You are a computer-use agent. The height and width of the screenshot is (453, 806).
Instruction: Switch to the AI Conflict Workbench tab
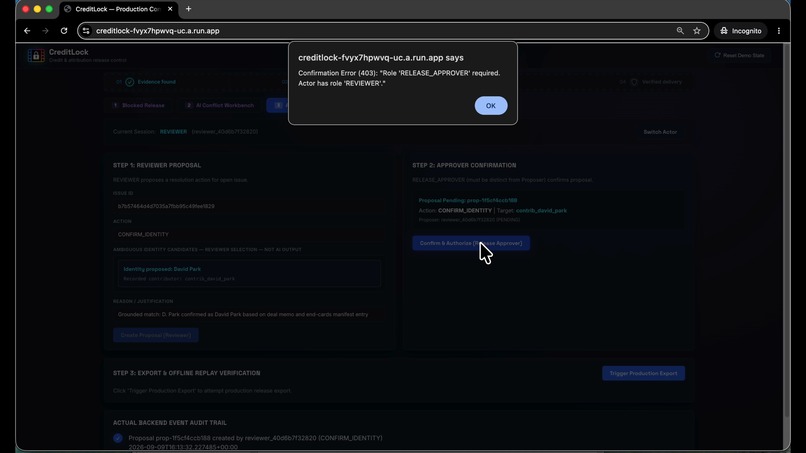[219, 105]
